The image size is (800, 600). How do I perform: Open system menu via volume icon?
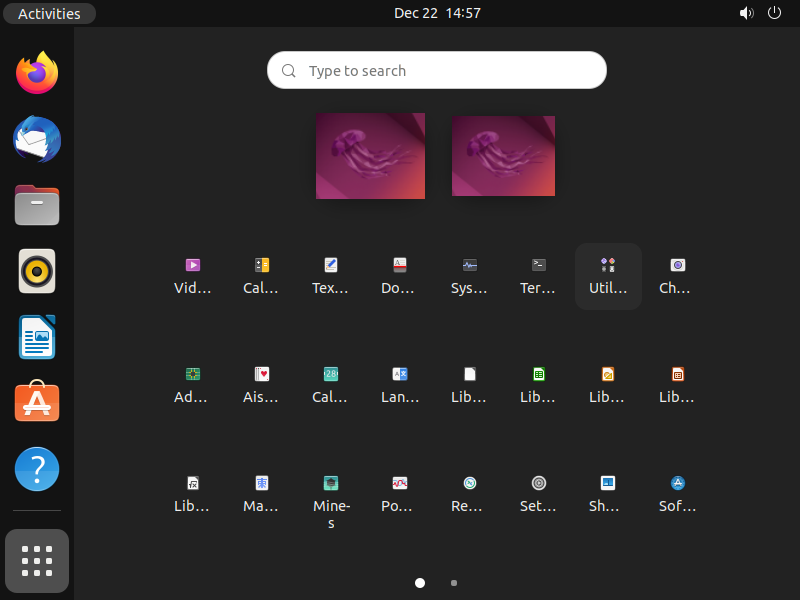[746, 13]
